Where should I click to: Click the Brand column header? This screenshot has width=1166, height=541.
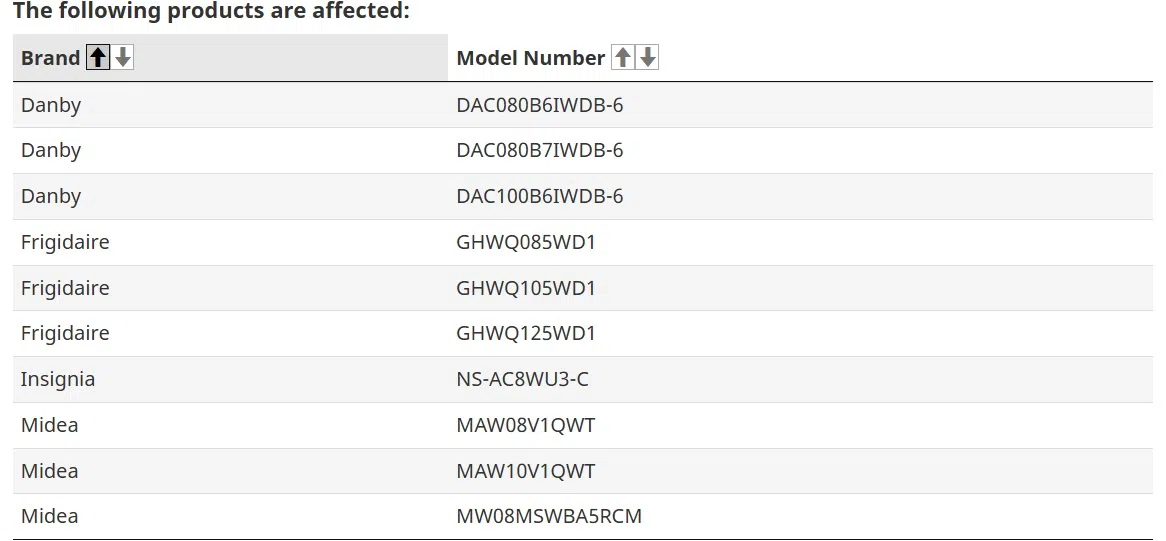click(51, 58)
